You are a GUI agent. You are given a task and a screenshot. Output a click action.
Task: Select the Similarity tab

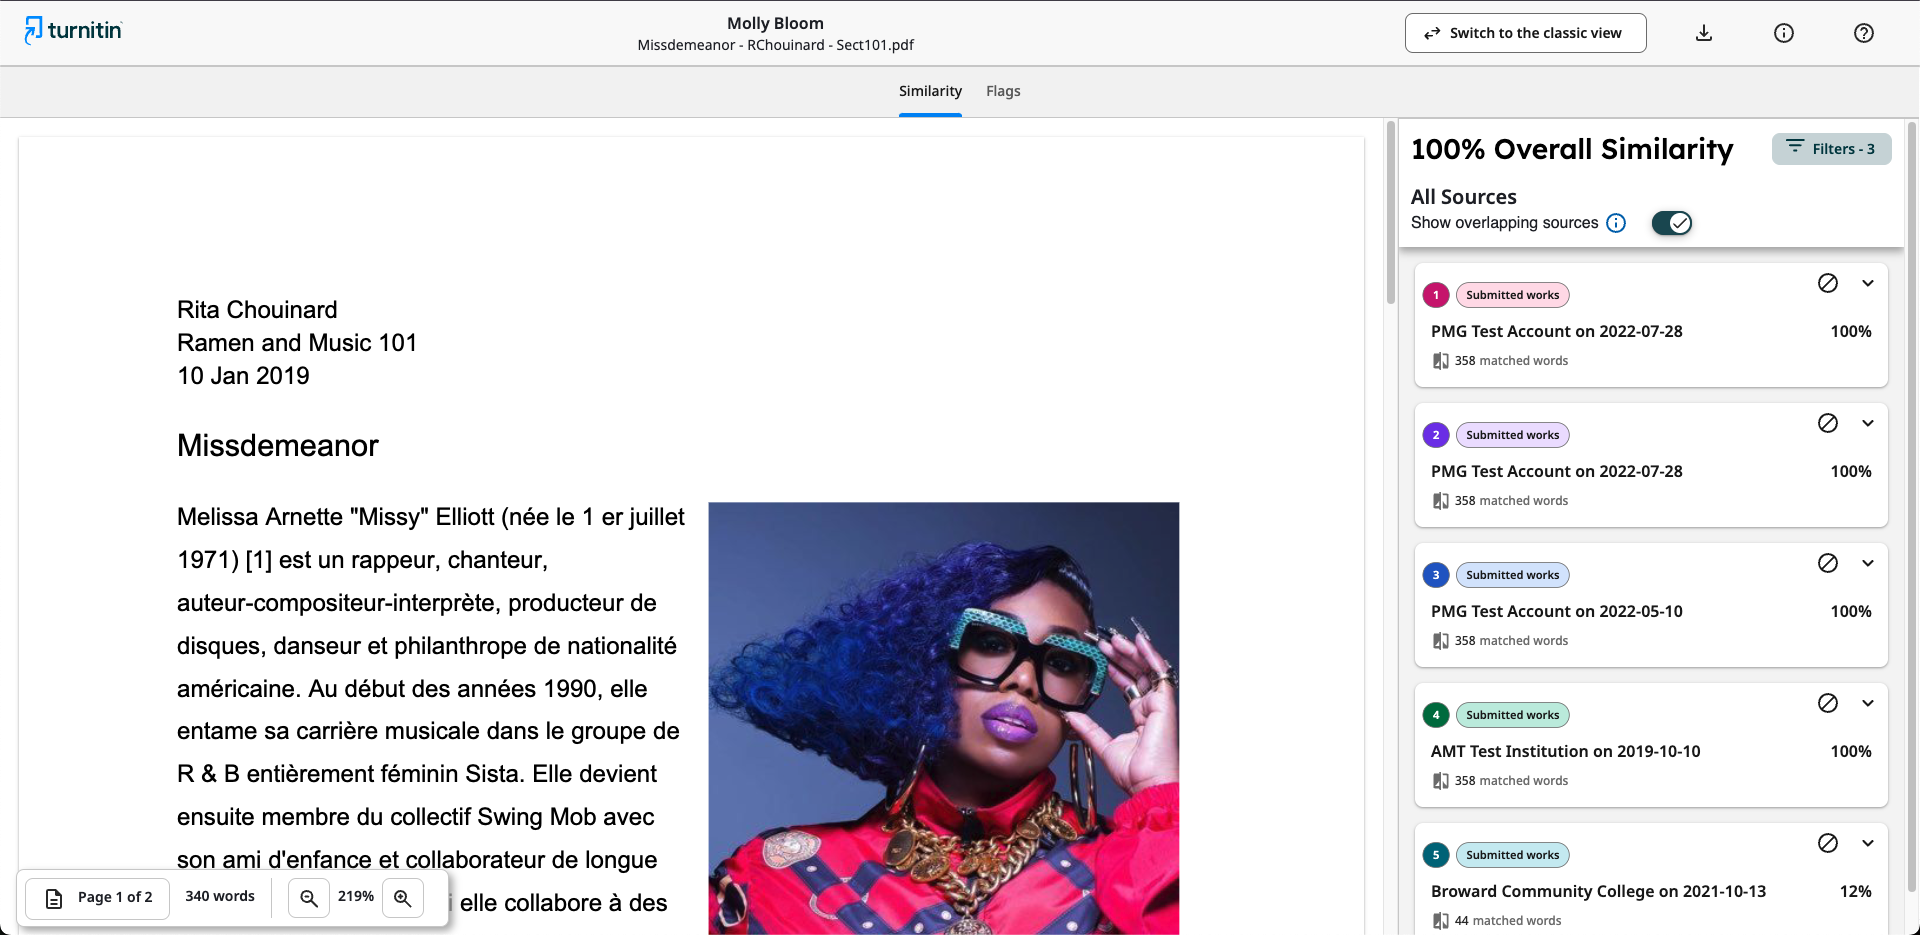tap(930, 91)
